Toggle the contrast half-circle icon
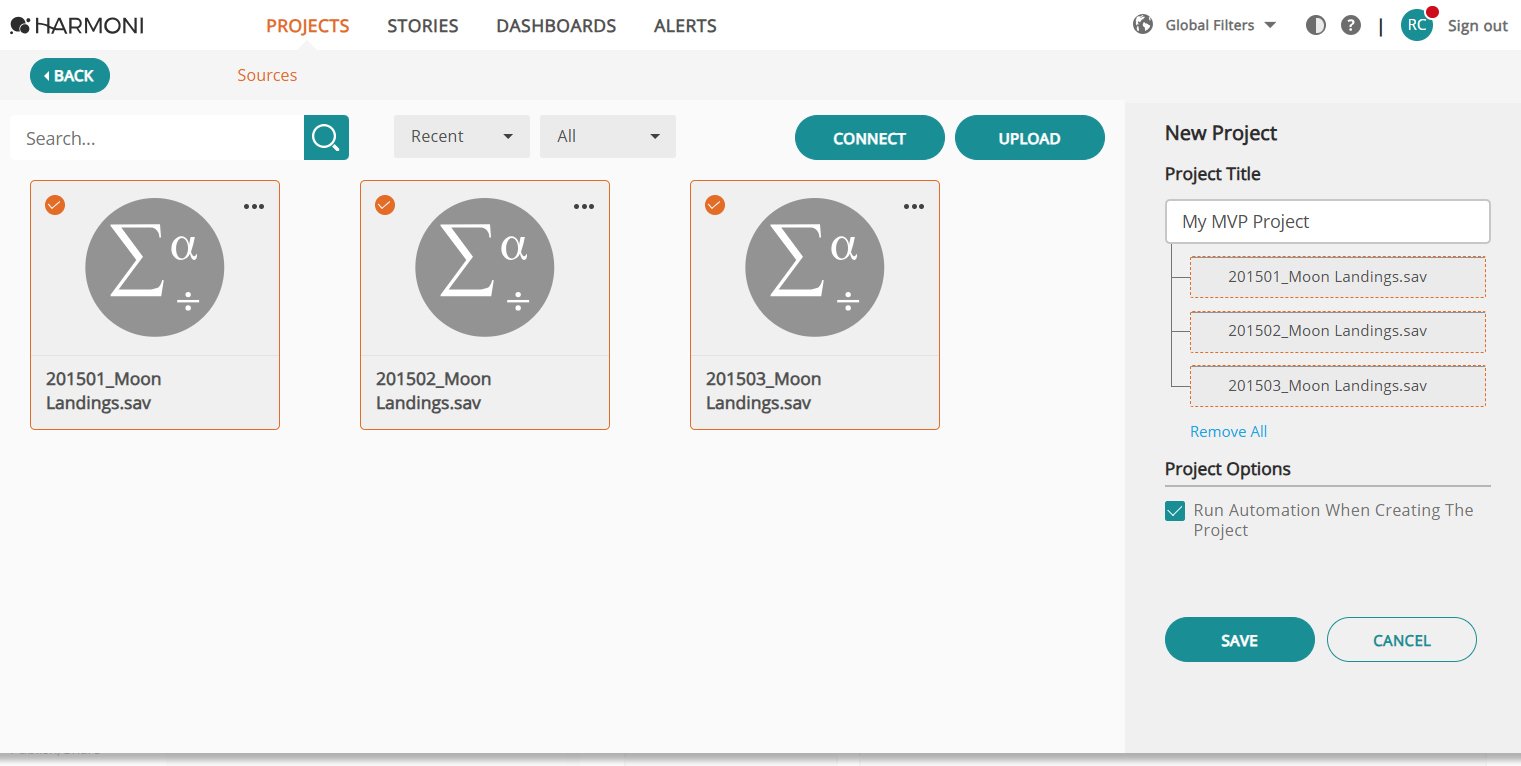Viewport: 1521px width, 766px height. pyautogui.click(x=1316, y=25)
